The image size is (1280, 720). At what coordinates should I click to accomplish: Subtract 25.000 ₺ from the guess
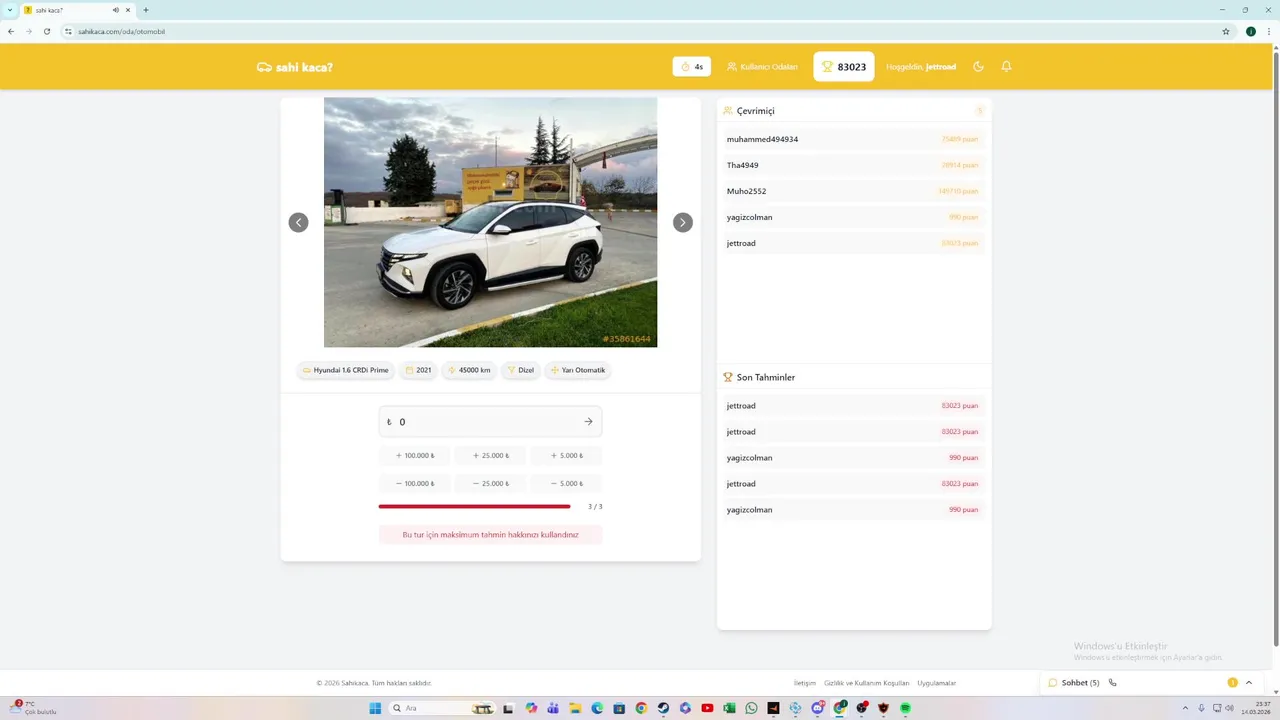[x=490, y=483]
